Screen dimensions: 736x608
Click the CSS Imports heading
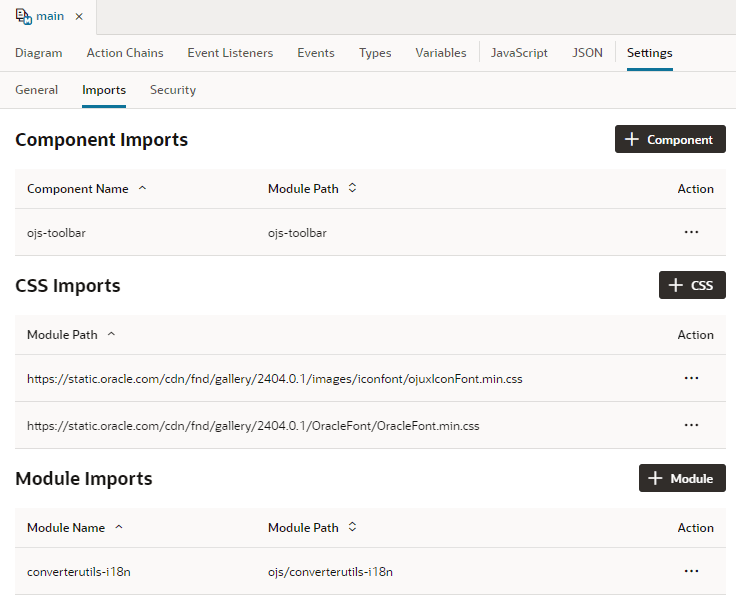point(68,285)
